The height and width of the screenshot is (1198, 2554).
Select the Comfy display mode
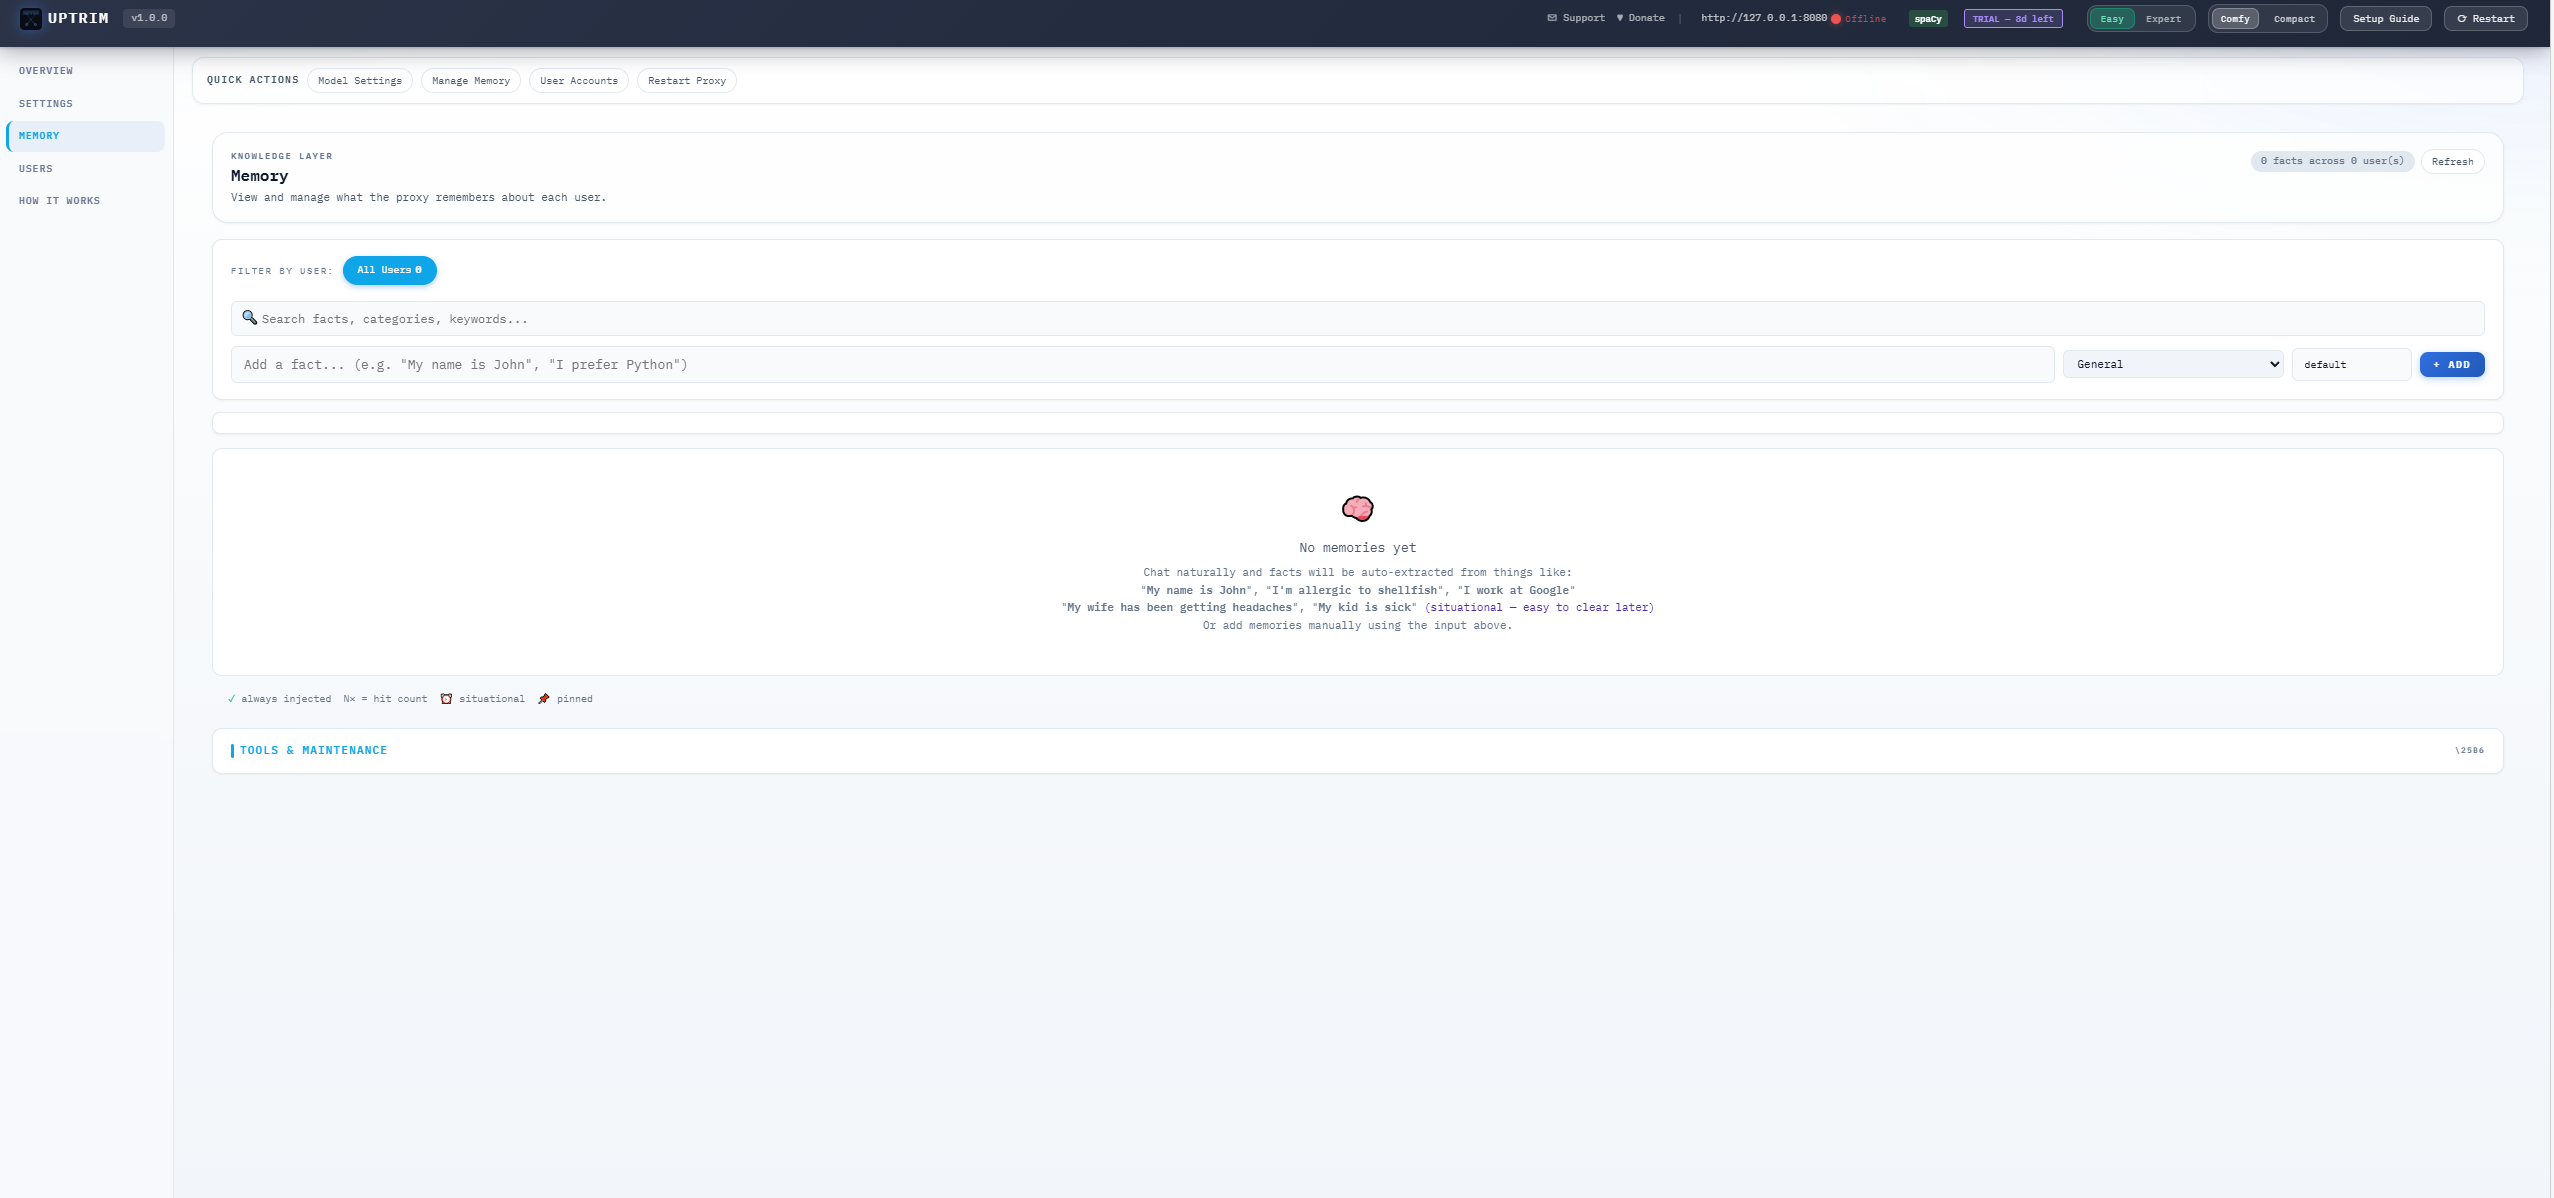pos(2234,18)
